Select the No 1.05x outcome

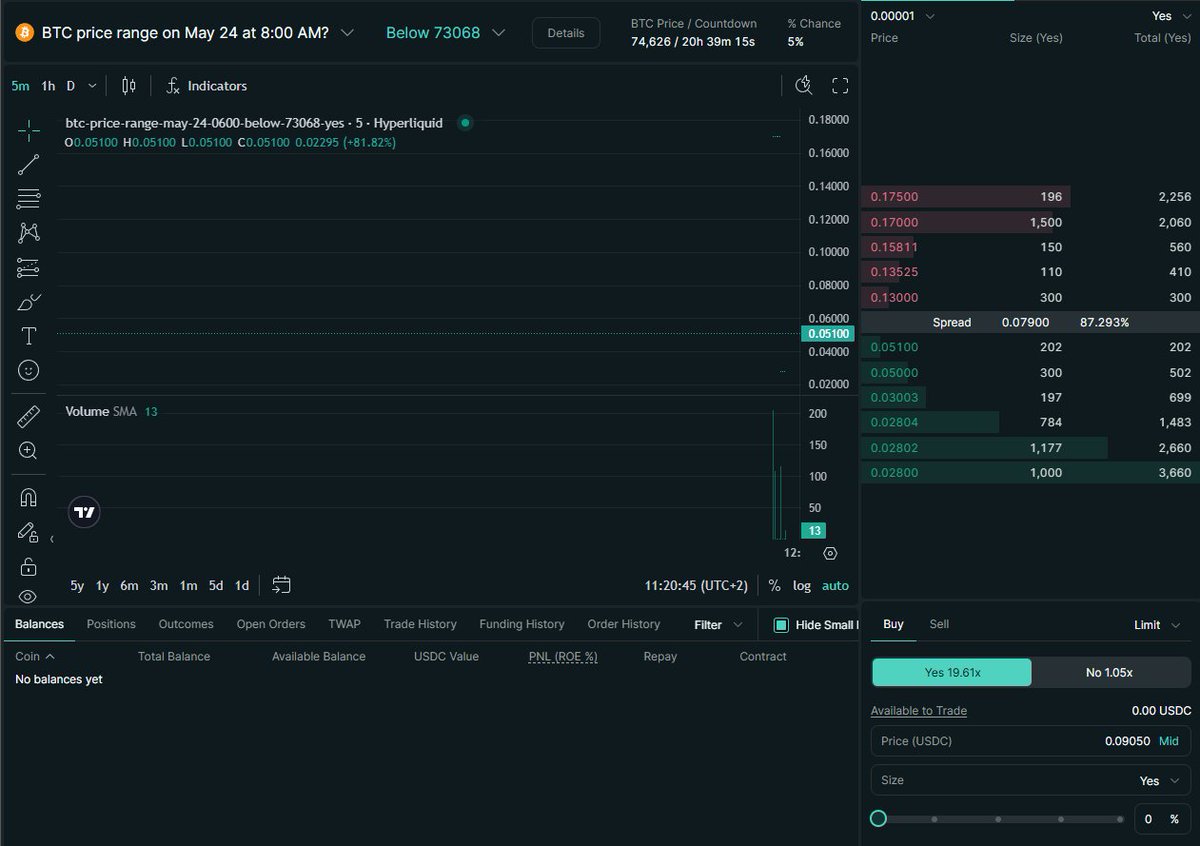pos(1110,673)
